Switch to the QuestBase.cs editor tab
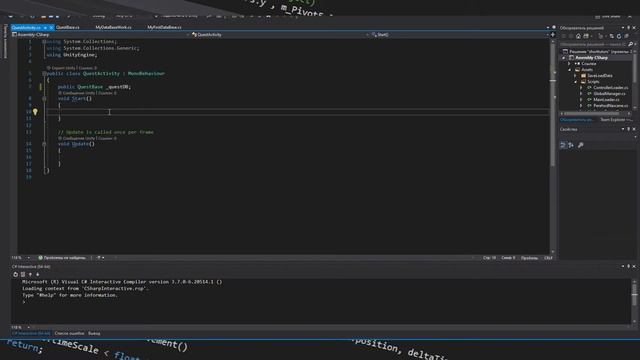This screenshot has height=360, width=640. (68, 27)
